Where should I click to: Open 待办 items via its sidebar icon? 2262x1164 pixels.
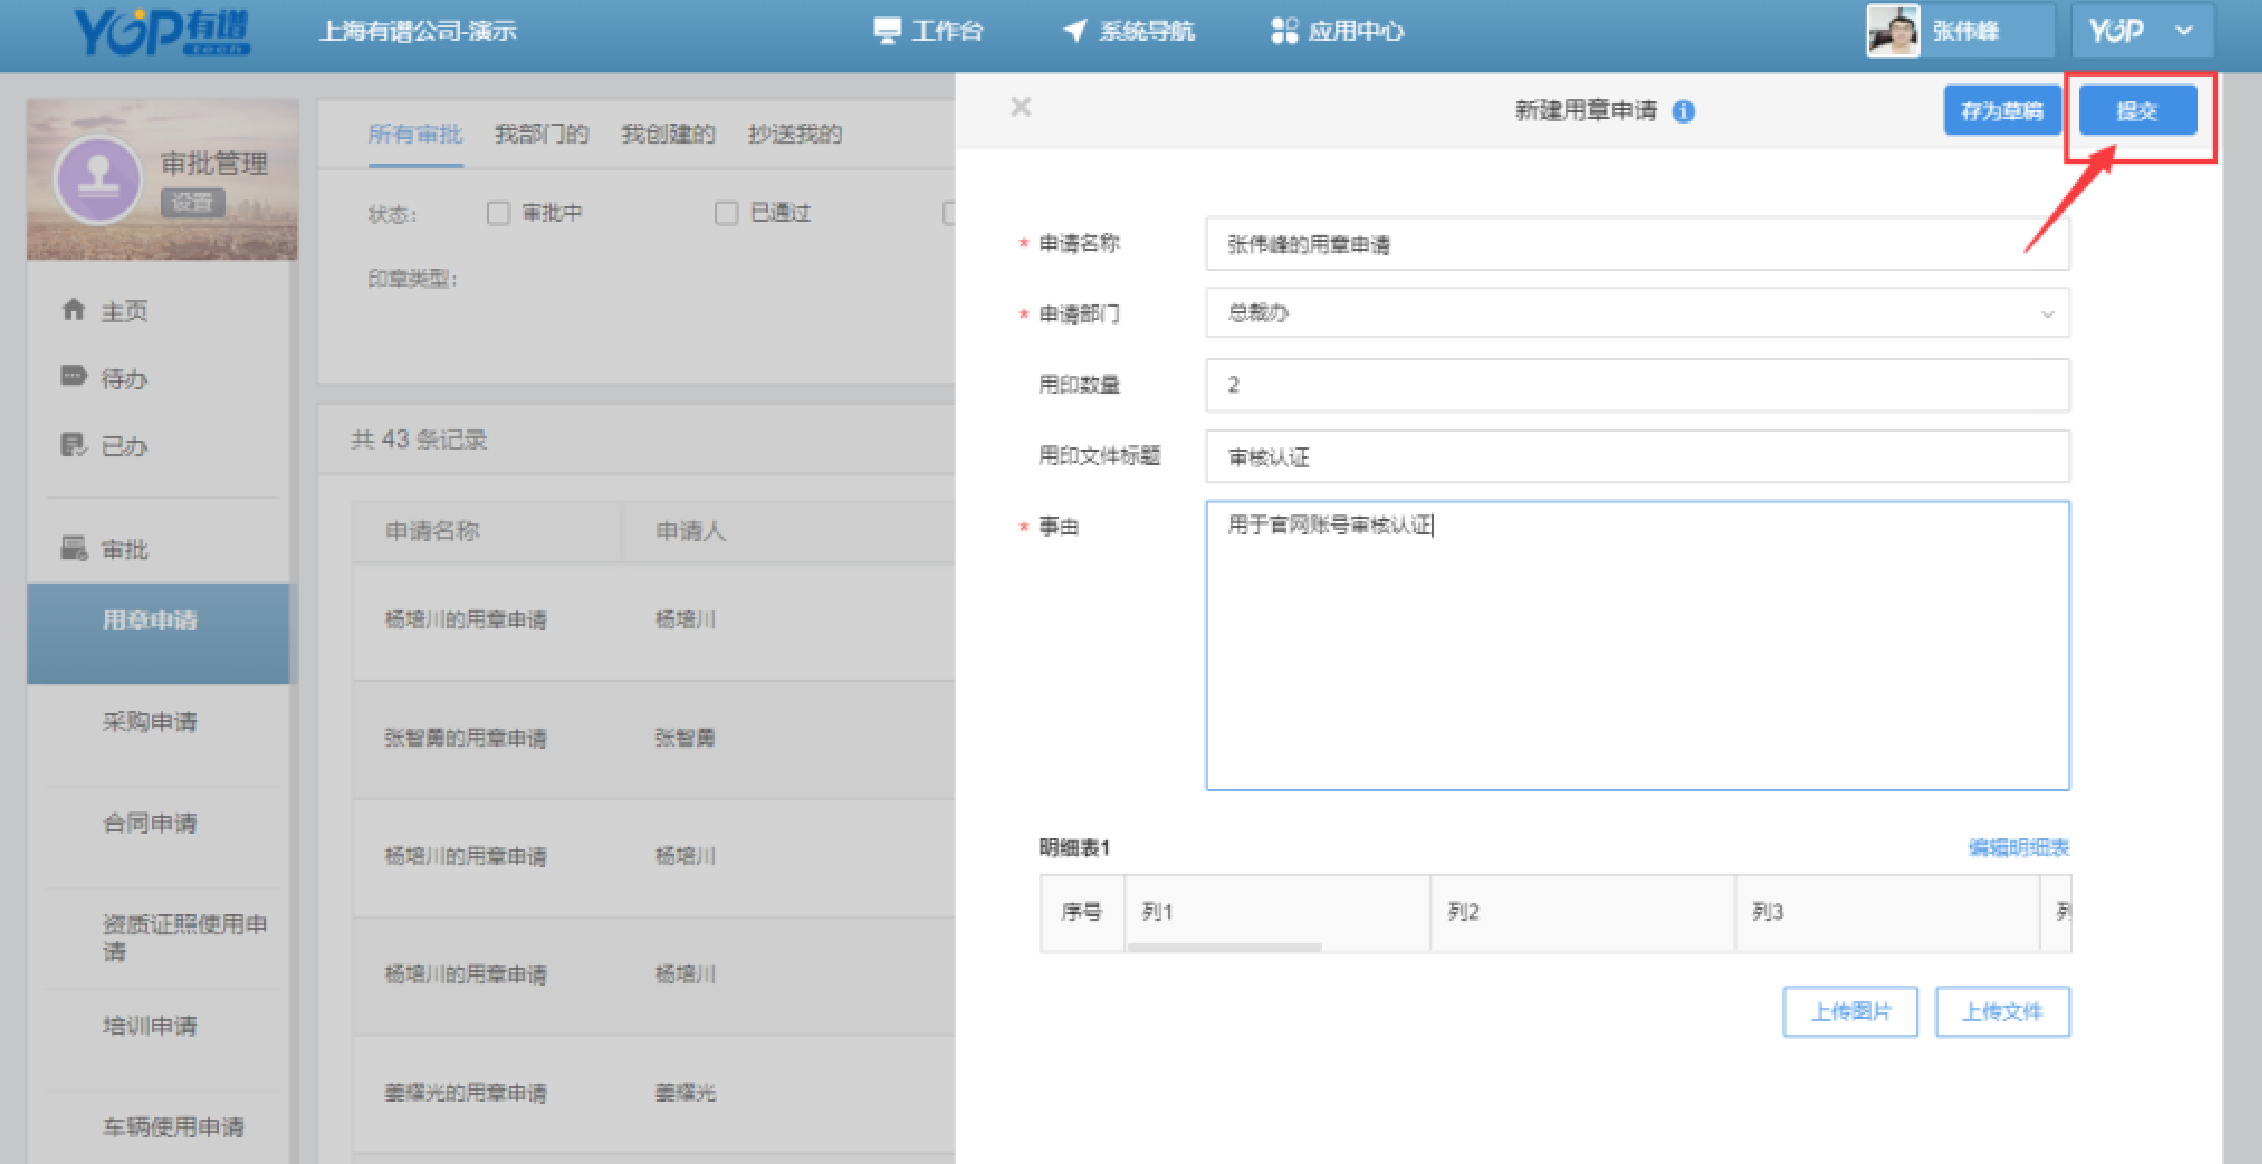point(74,377)
